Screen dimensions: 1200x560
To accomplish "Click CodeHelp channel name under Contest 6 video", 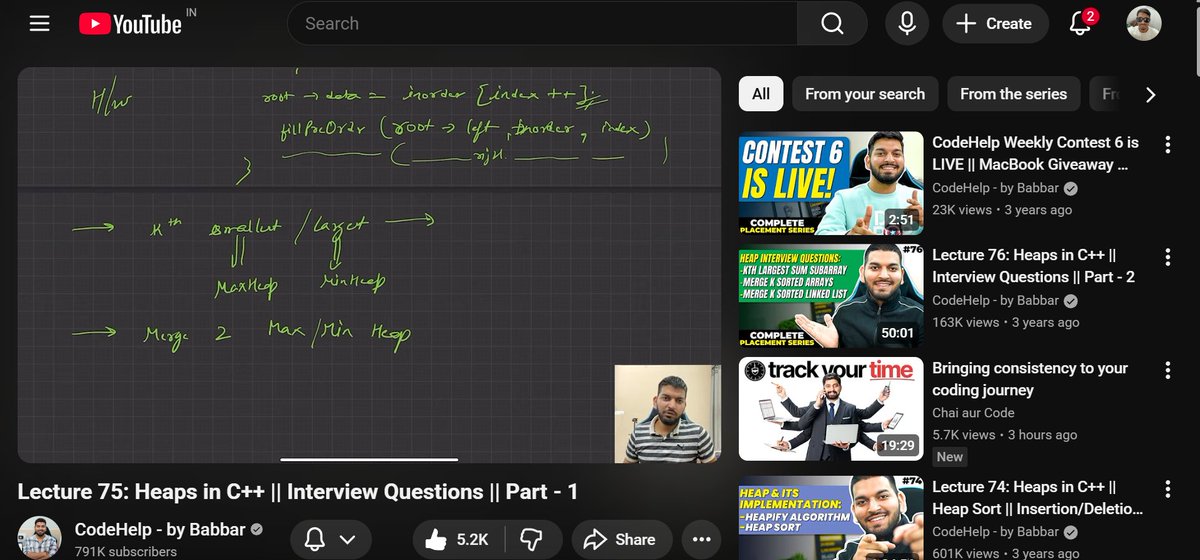I will (x=996, y=188).
